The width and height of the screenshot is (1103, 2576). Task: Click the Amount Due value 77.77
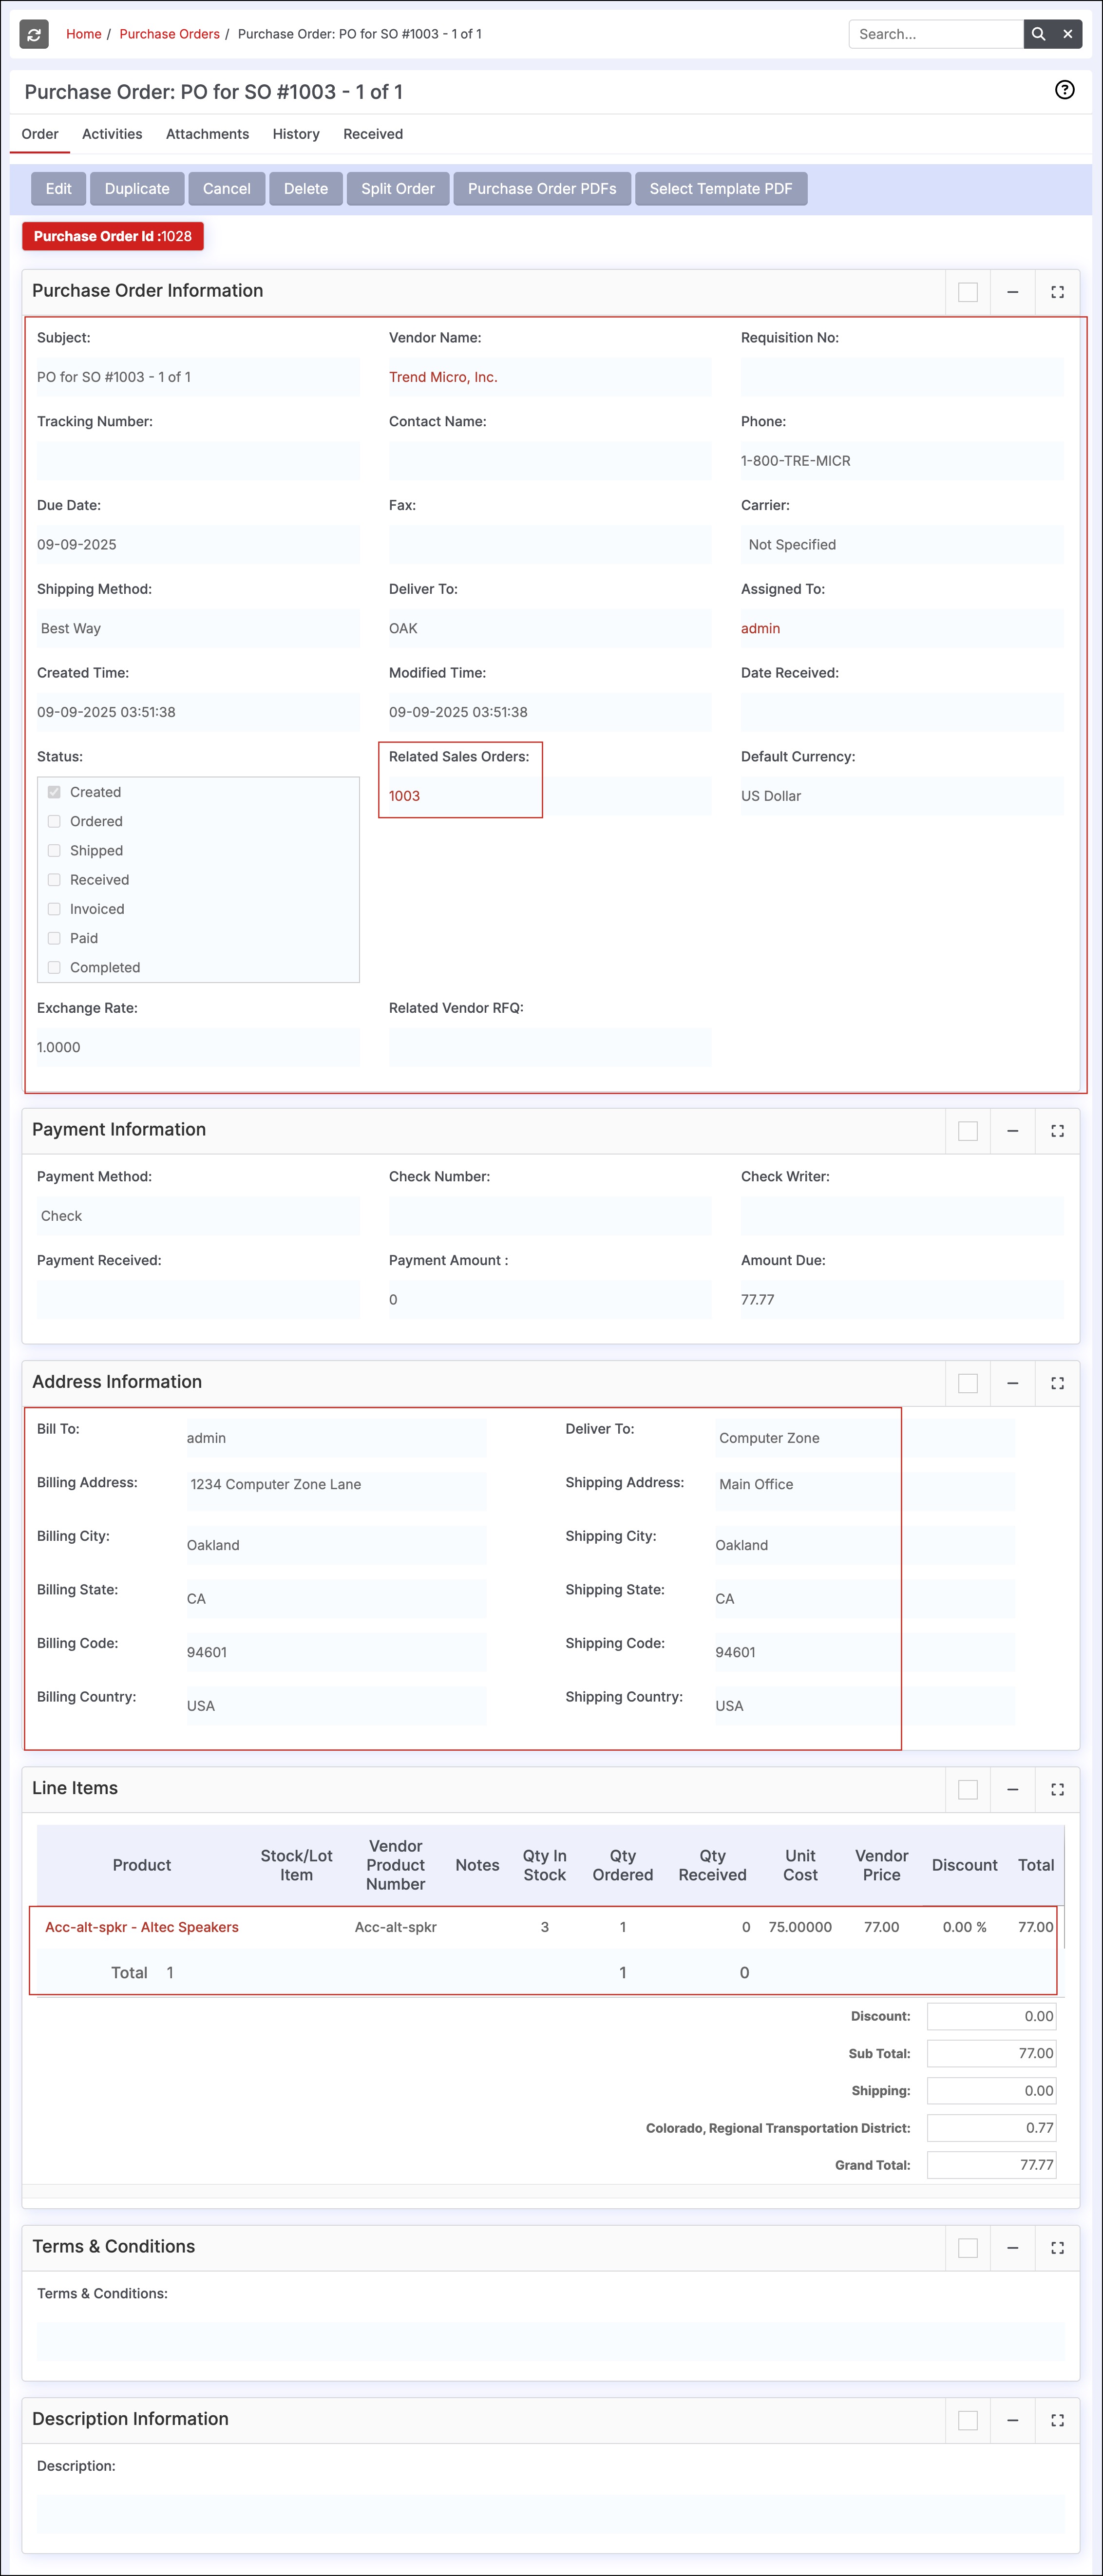[x=757, y=1300]
